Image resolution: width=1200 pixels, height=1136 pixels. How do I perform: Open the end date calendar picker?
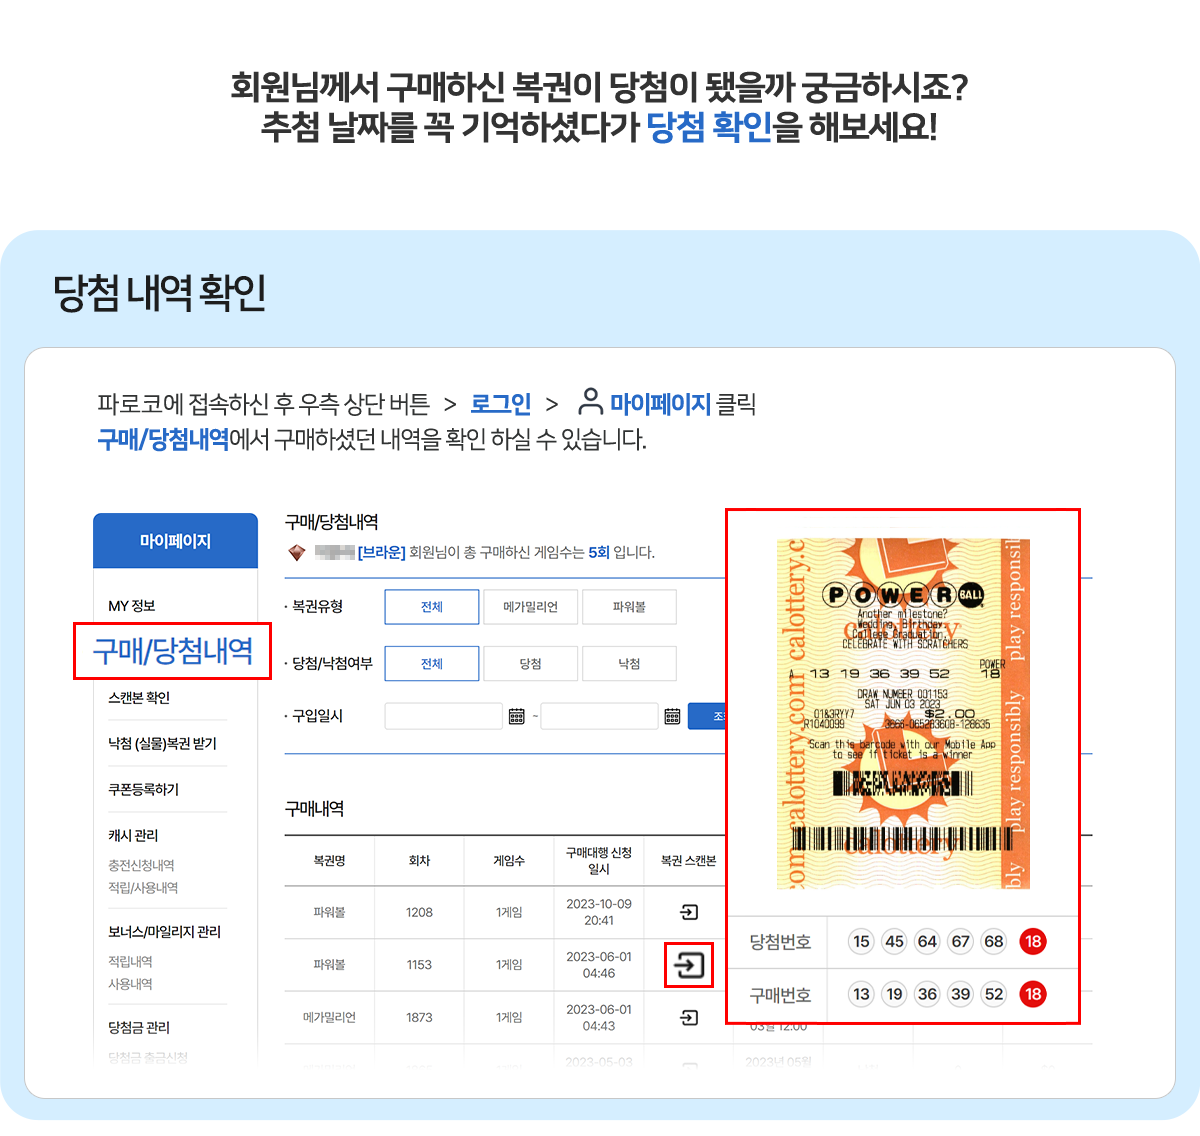click(673, 716)
